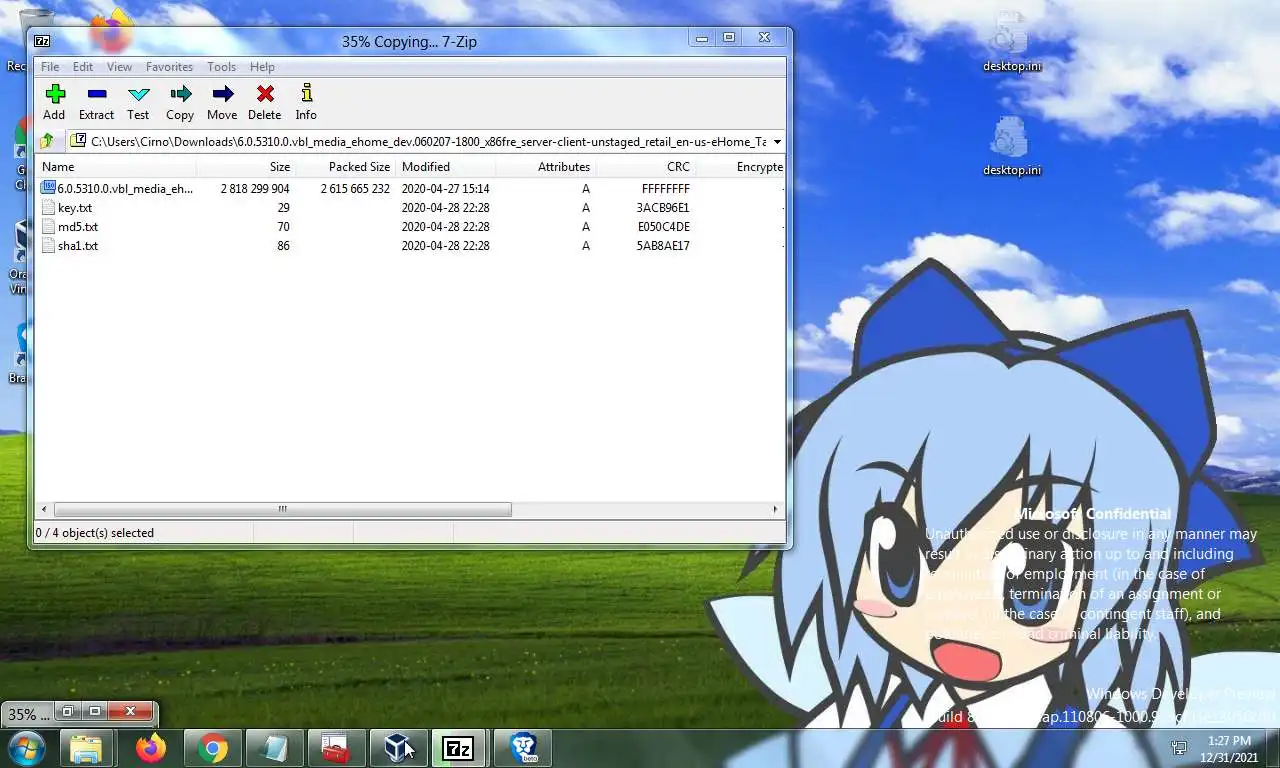
Task: Click the scrollbar's right arrow
Action: pyautogui.click(x=775, y=509)
